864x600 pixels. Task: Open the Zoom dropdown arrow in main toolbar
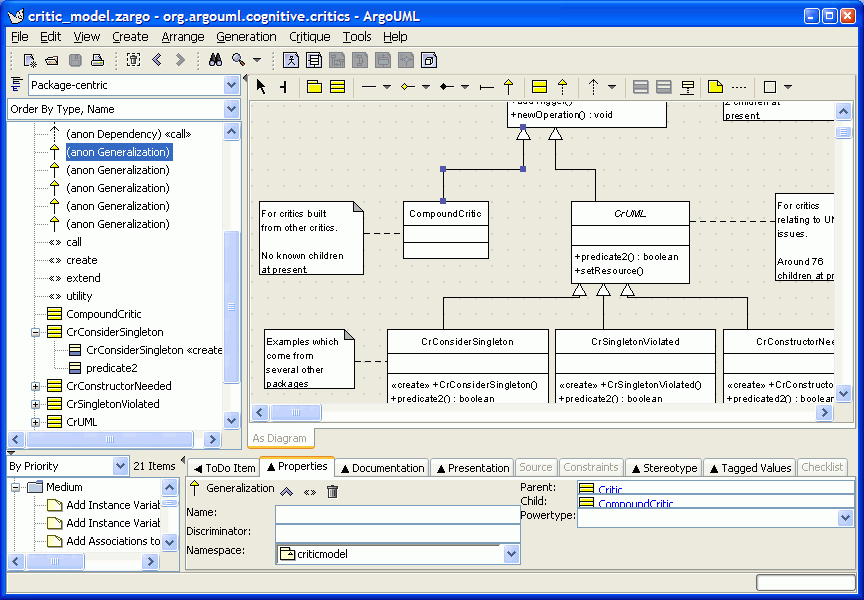point(257,60)
